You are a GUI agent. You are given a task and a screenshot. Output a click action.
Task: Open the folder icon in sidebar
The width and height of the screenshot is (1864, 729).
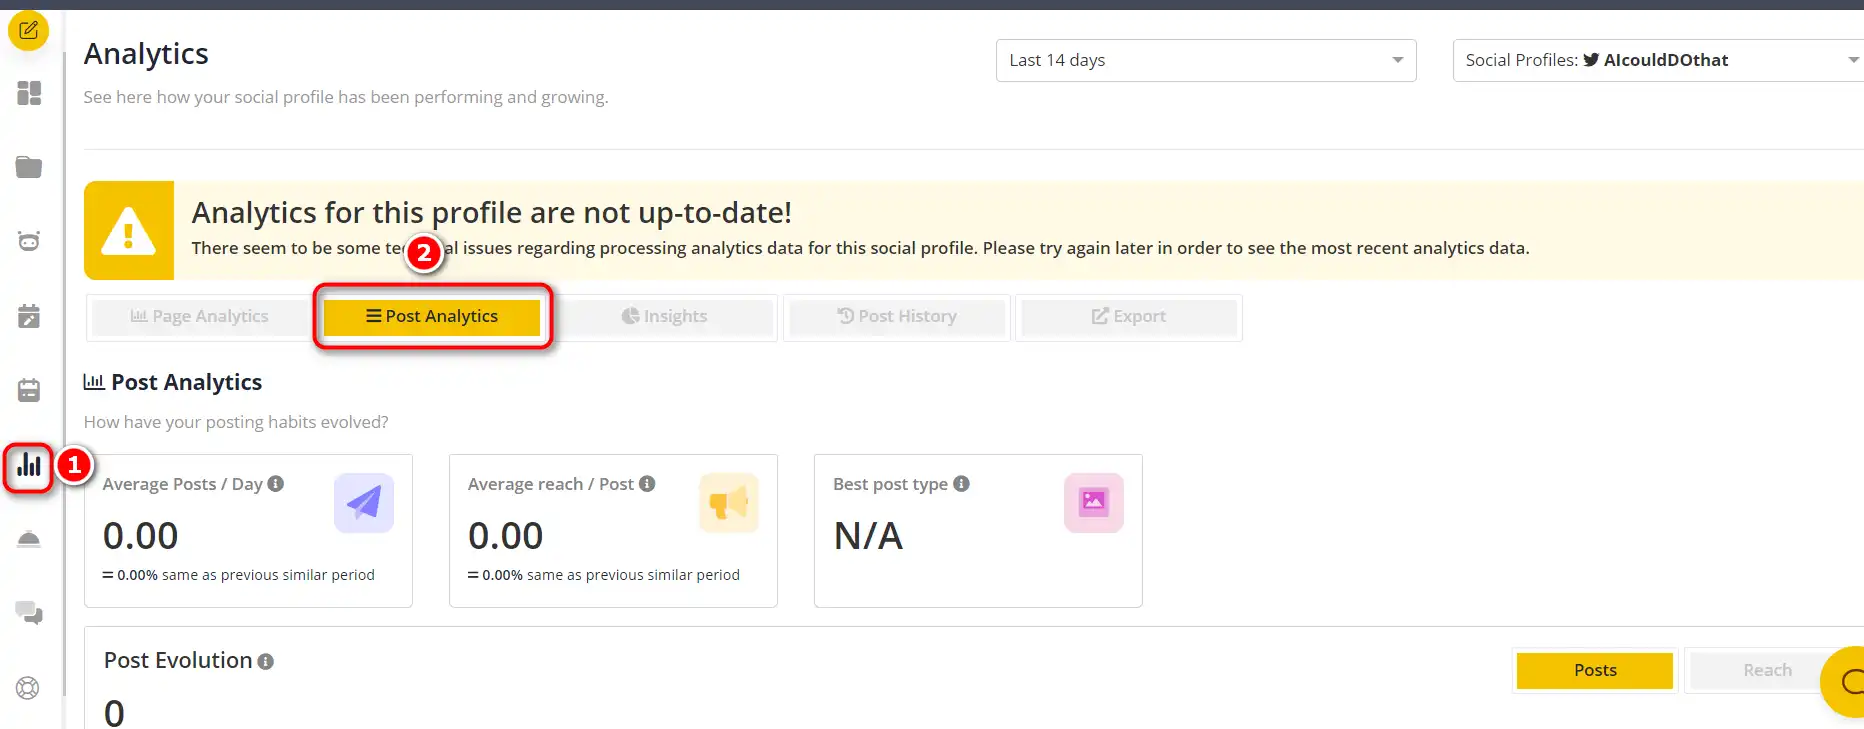click(29, 167)
